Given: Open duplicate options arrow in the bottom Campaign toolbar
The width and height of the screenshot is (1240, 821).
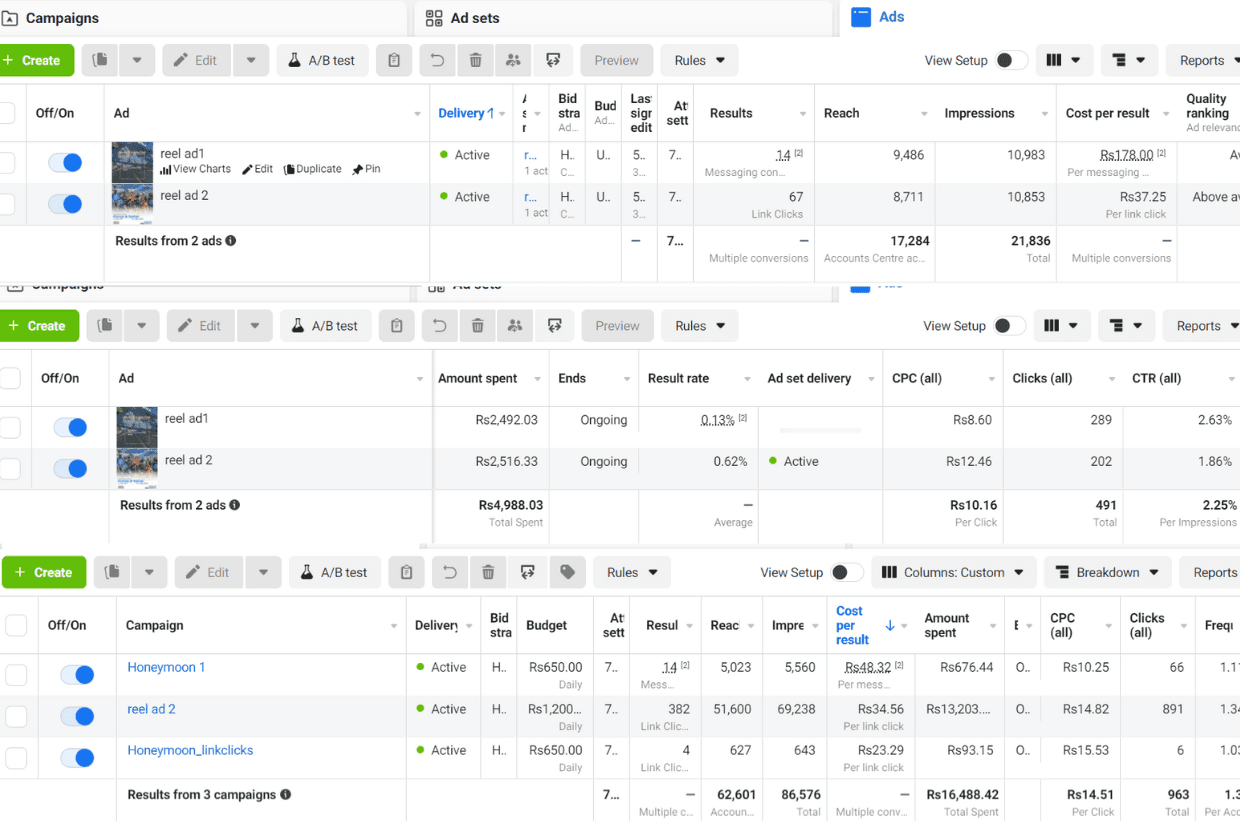Looking at the screenshot, I should point(149,572).
